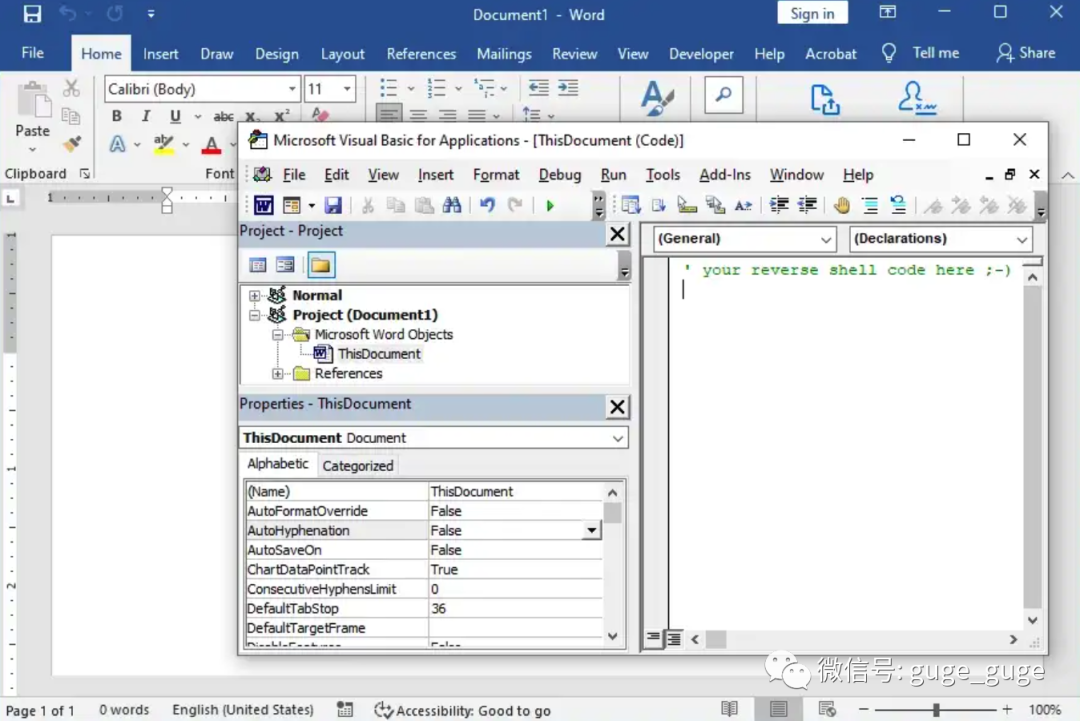
Task: Switch to Web Layout view in status bar
Action: coord(827,709)
